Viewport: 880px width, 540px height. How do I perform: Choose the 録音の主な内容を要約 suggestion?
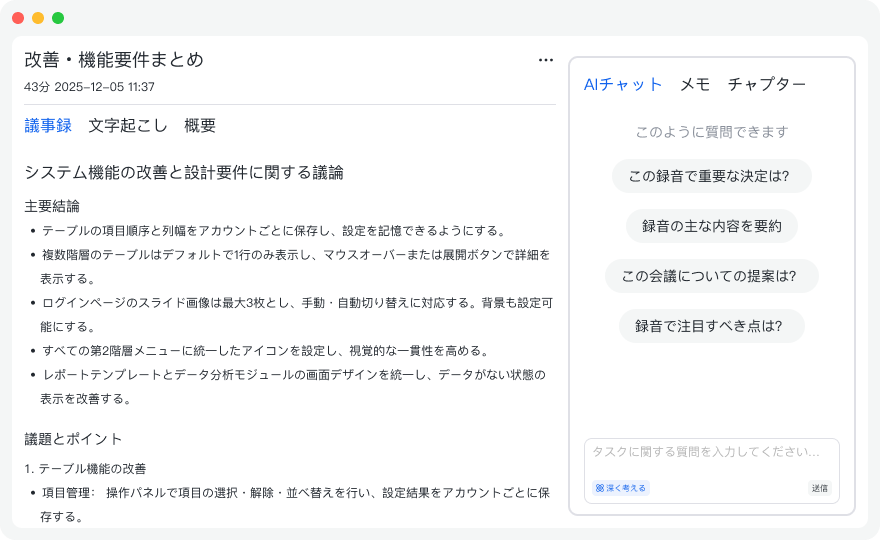coord(712,226)
